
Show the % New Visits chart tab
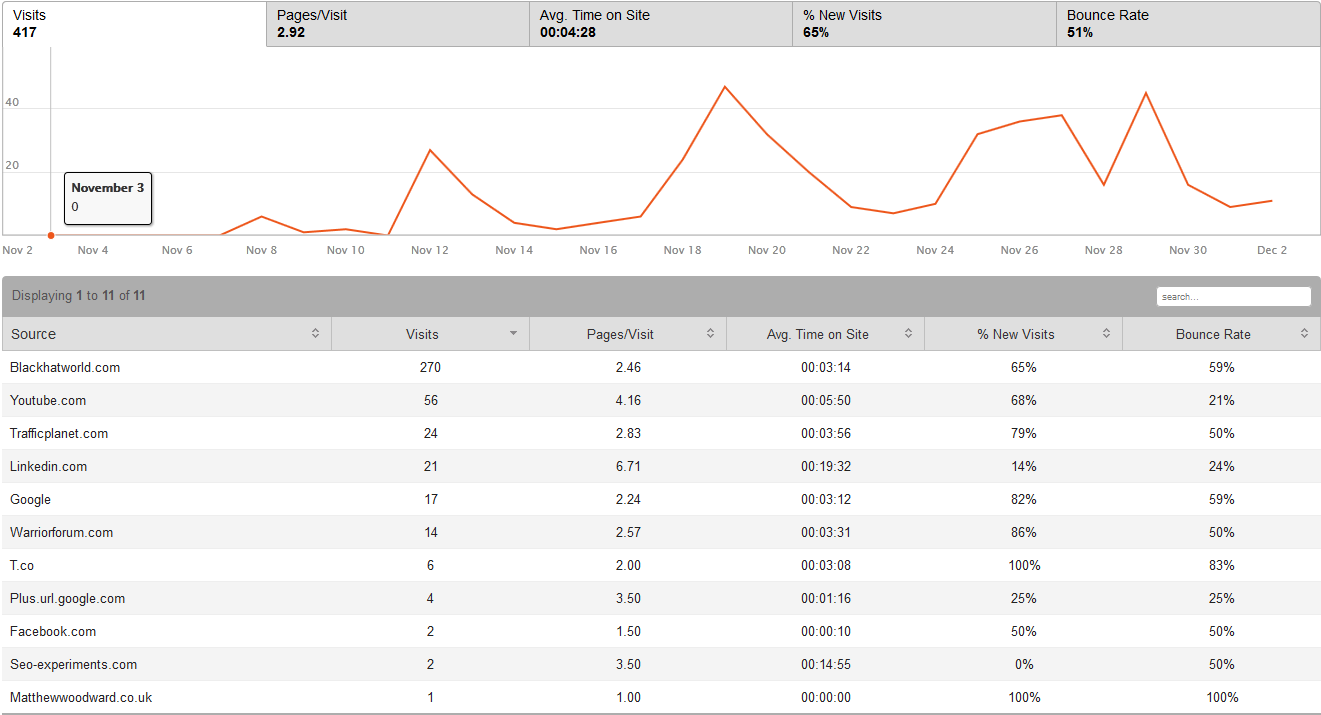(924, 24)
